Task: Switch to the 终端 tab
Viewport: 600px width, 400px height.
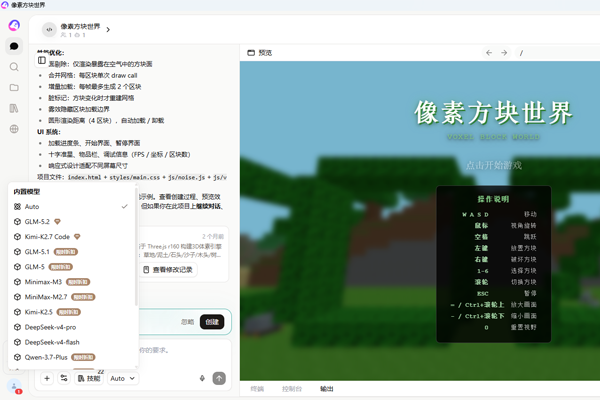Action: pos(257,389)
